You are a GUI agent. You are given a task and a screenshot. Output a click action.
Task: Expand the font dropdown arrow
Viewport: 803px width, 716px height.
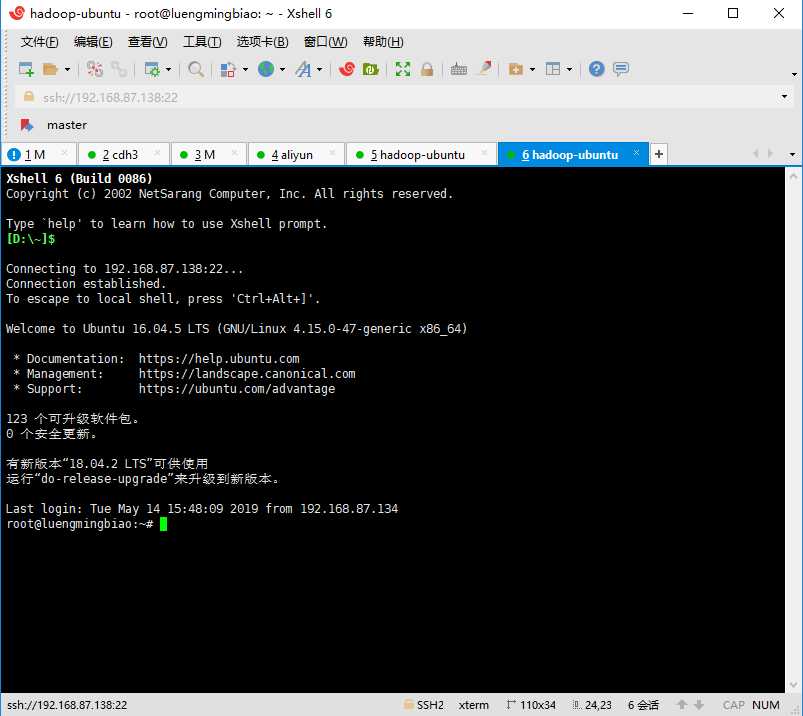[320, 69]
